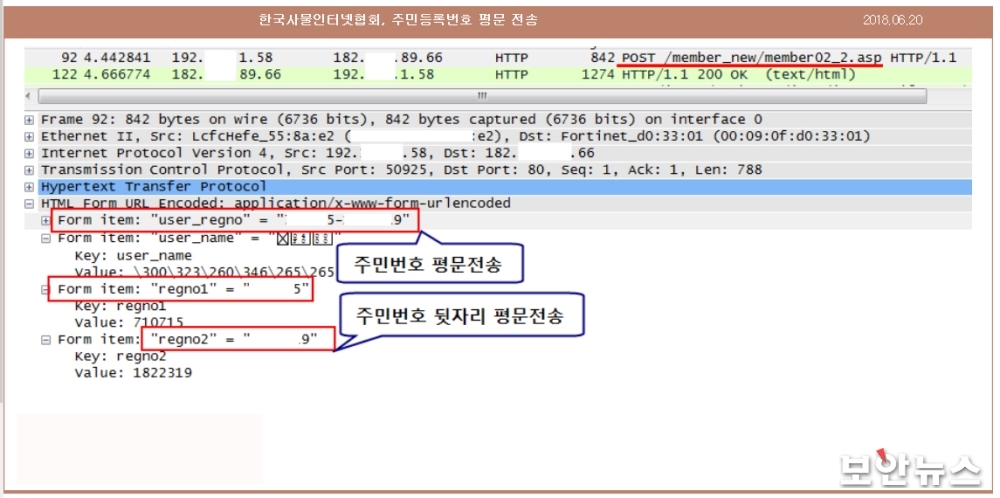Image resolution: width=1000 pixels, height=498 pixels.
Task: Expand the Ethernet II tree node
Action: click(x=29, y=136)
